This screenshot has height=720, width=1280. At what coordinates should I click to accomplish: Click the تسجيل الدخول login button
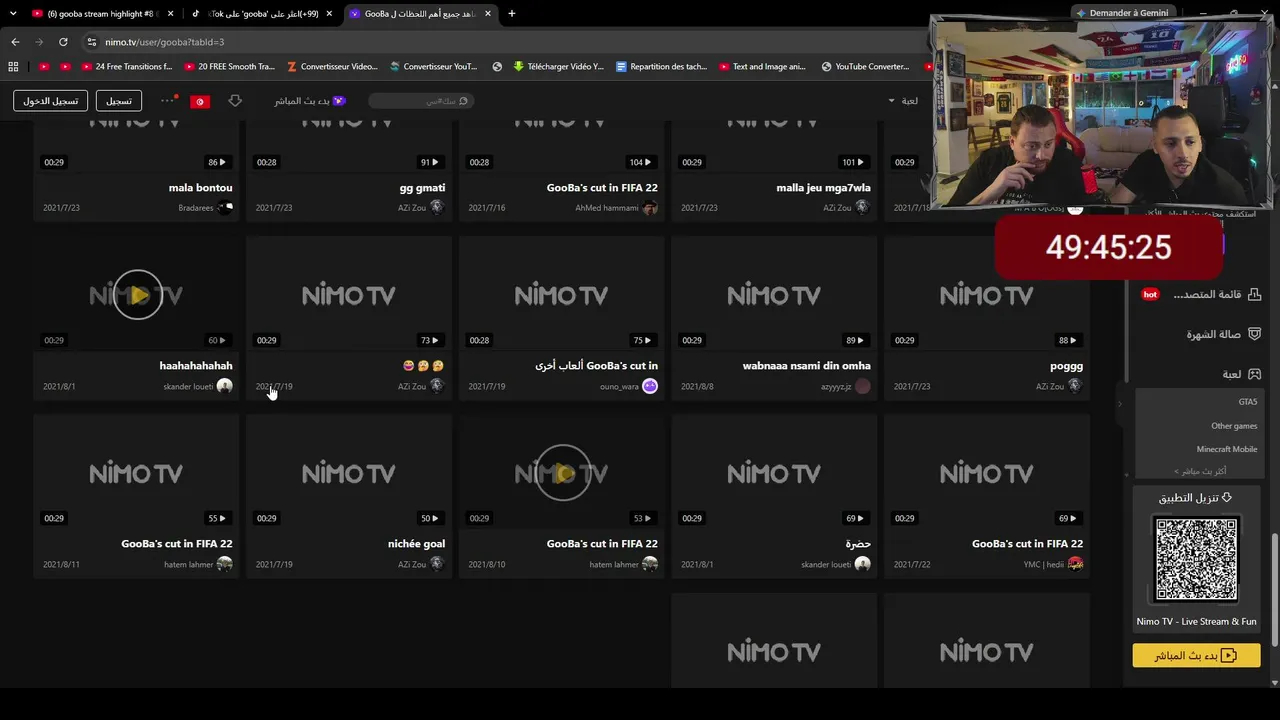click(51, 101)
